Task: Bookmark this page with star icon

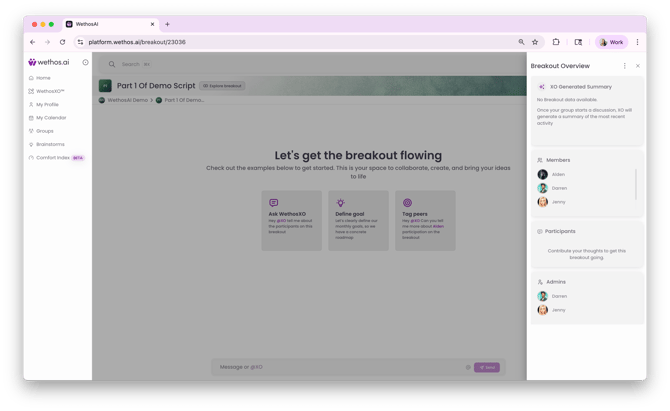Action: pos(535,42)
